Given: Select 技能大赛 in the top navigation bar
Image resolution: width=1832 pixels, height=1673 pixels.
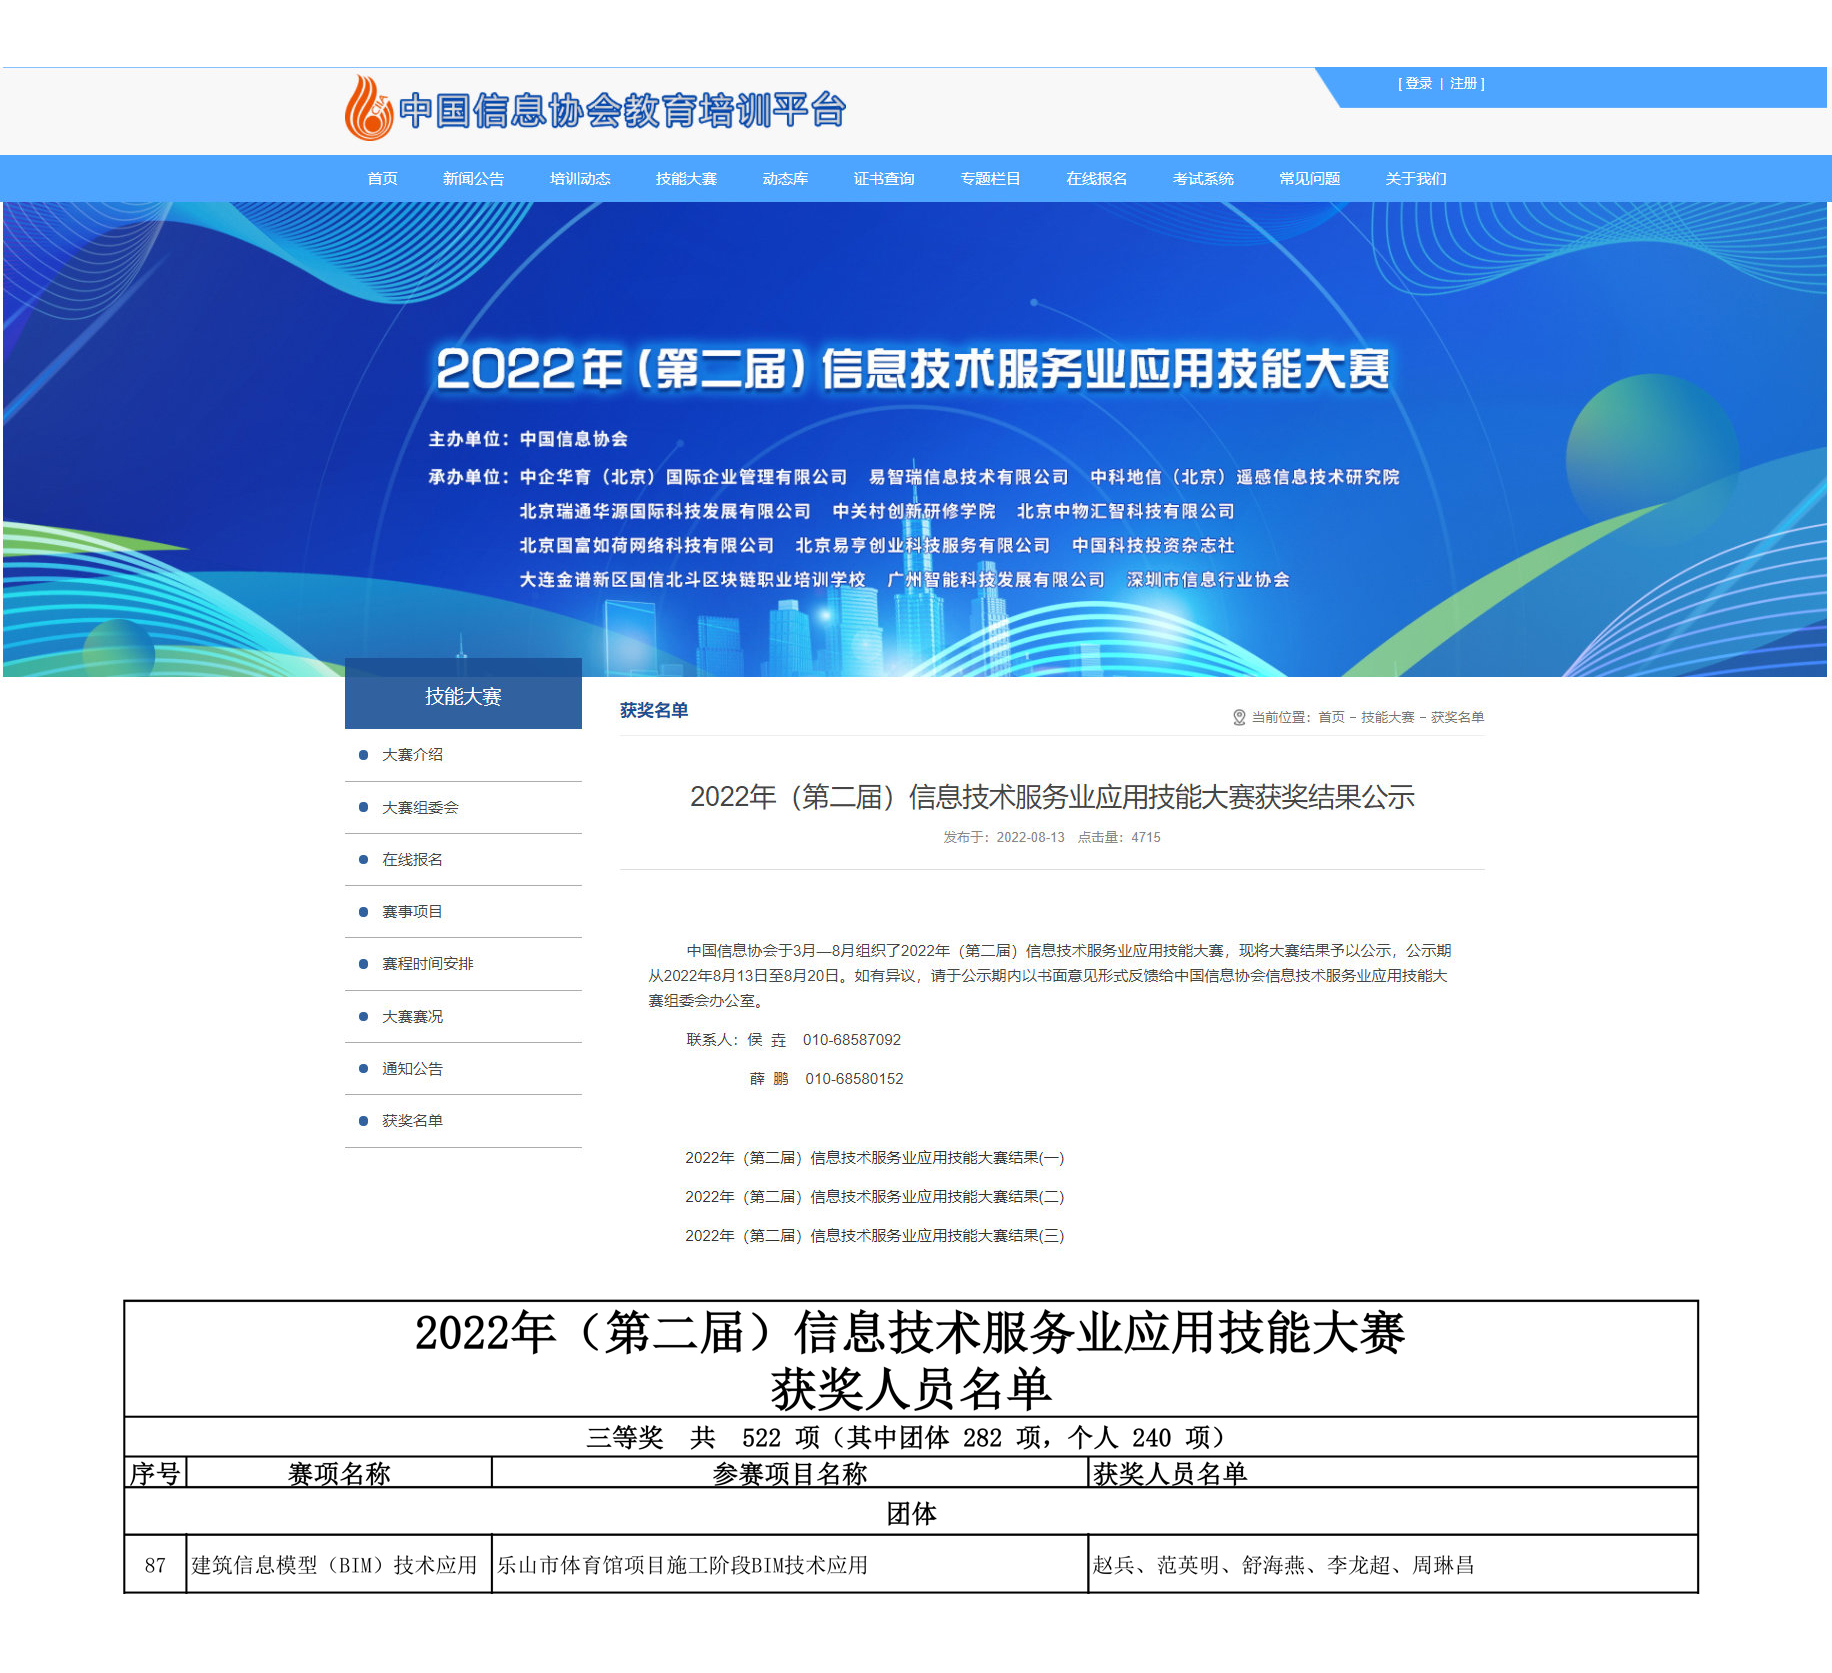Looking at the screenshot, I should [x=686, y=178].
